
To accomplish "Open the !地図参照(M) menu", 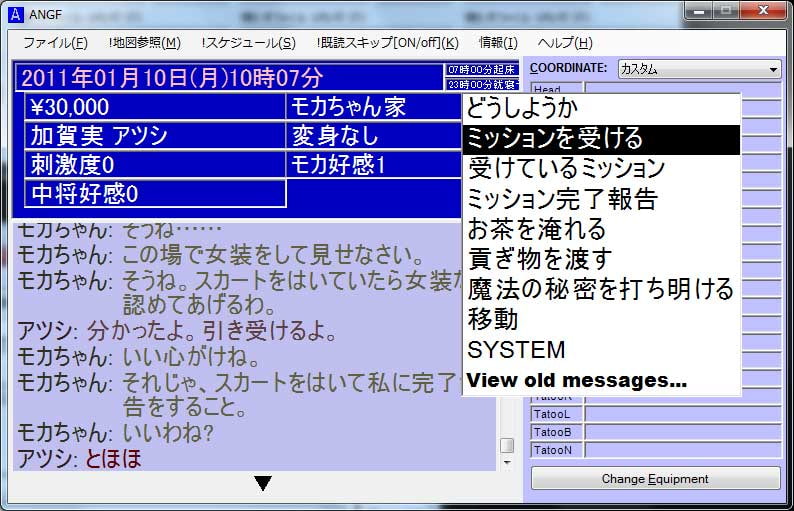I will coord(145,42).
